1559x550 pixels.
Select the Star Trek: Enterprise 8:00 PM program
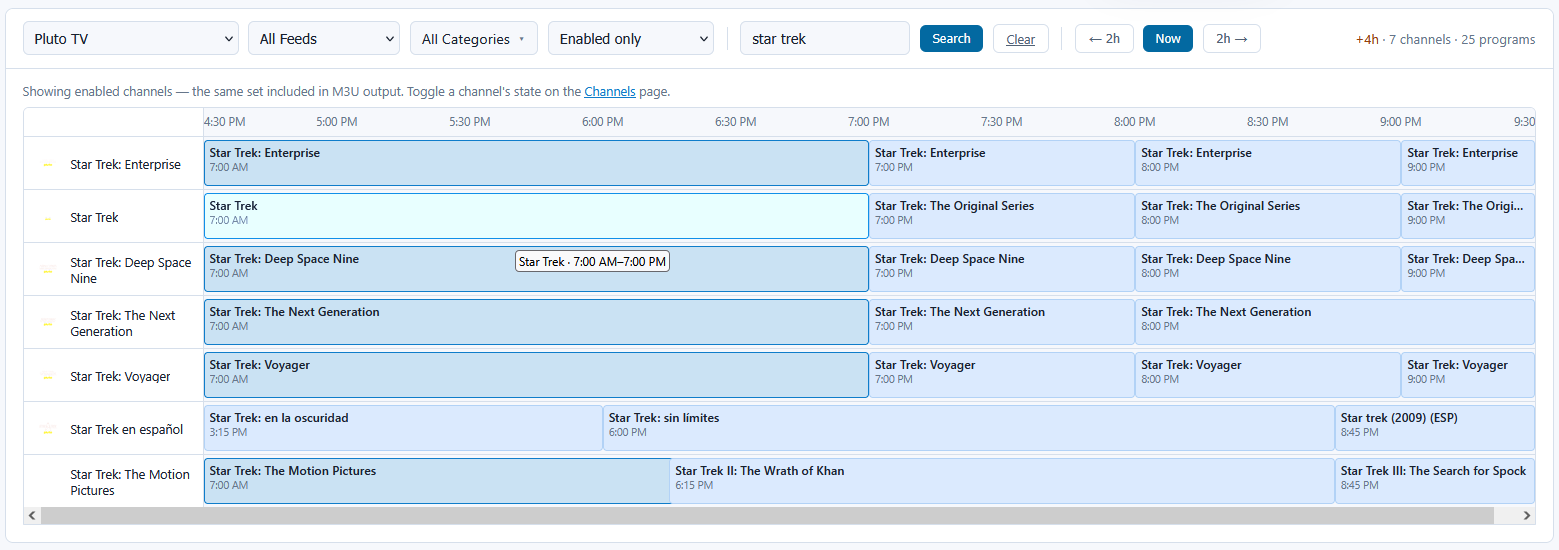click(1268, 163)
